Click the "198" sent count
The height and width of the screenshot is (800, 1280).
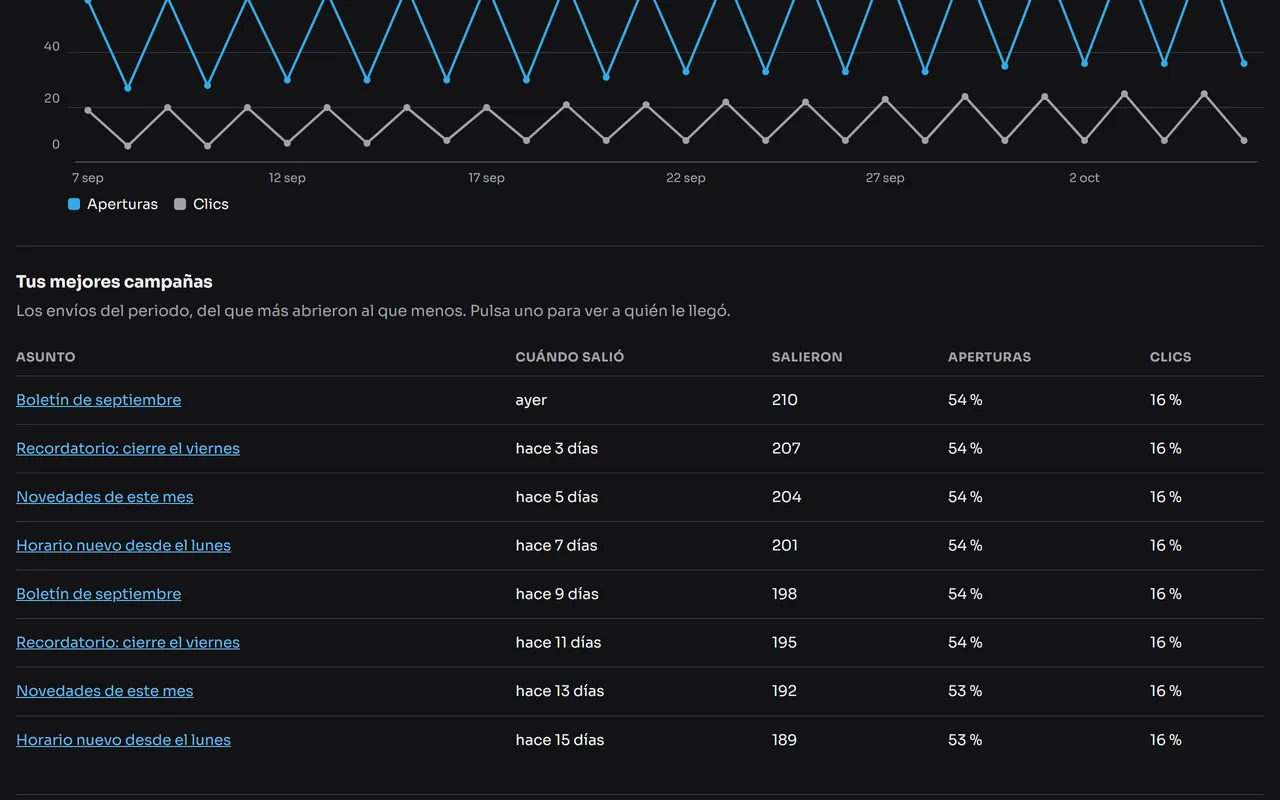(785, 594)
